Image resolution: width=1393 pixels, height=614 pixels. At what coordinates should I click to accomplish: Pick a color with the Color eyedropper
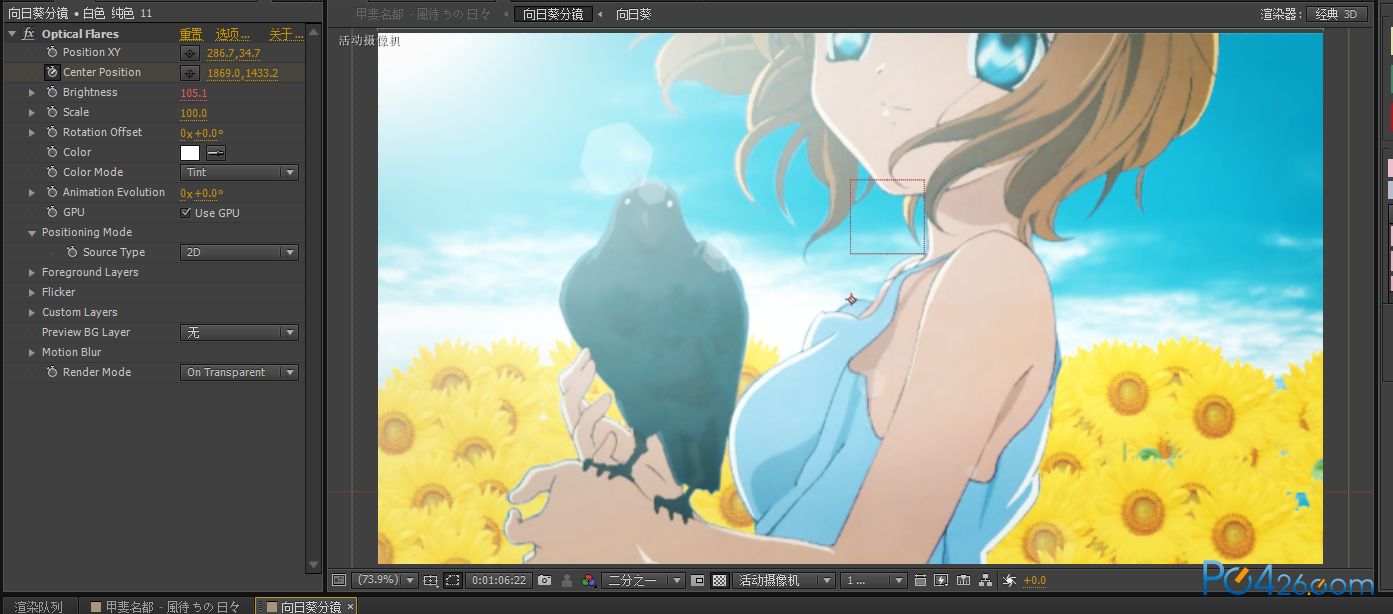215,153
